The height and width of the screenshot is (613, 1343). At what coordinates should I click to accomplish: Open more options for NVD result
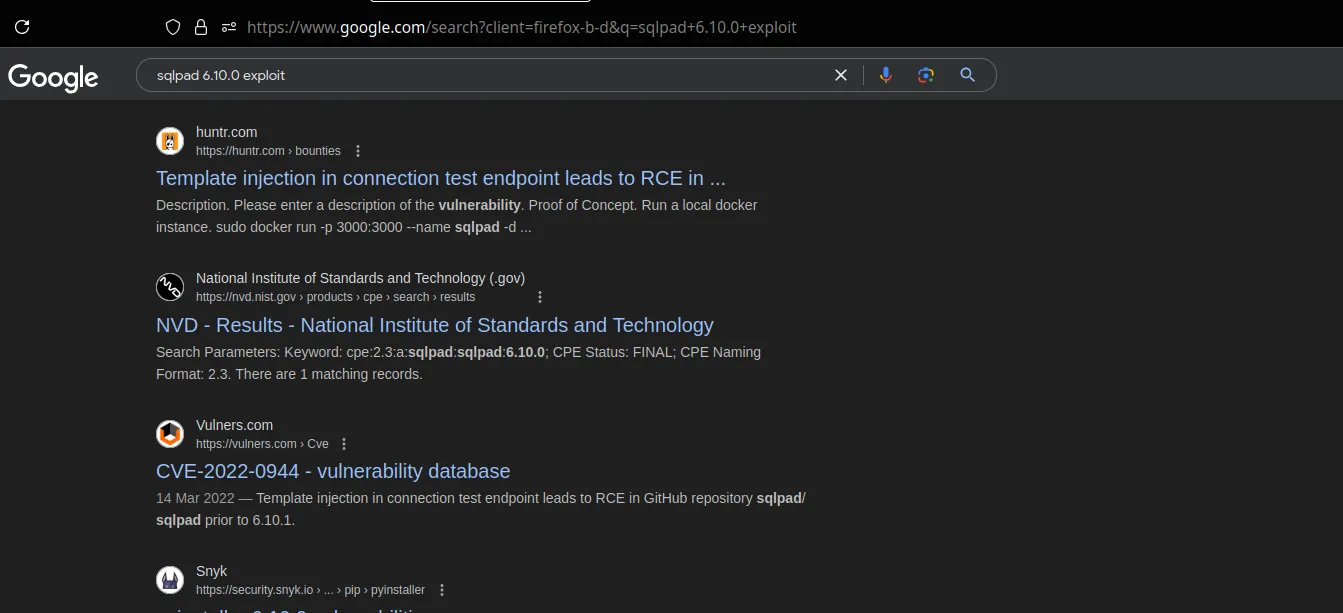tap(540, 297)
